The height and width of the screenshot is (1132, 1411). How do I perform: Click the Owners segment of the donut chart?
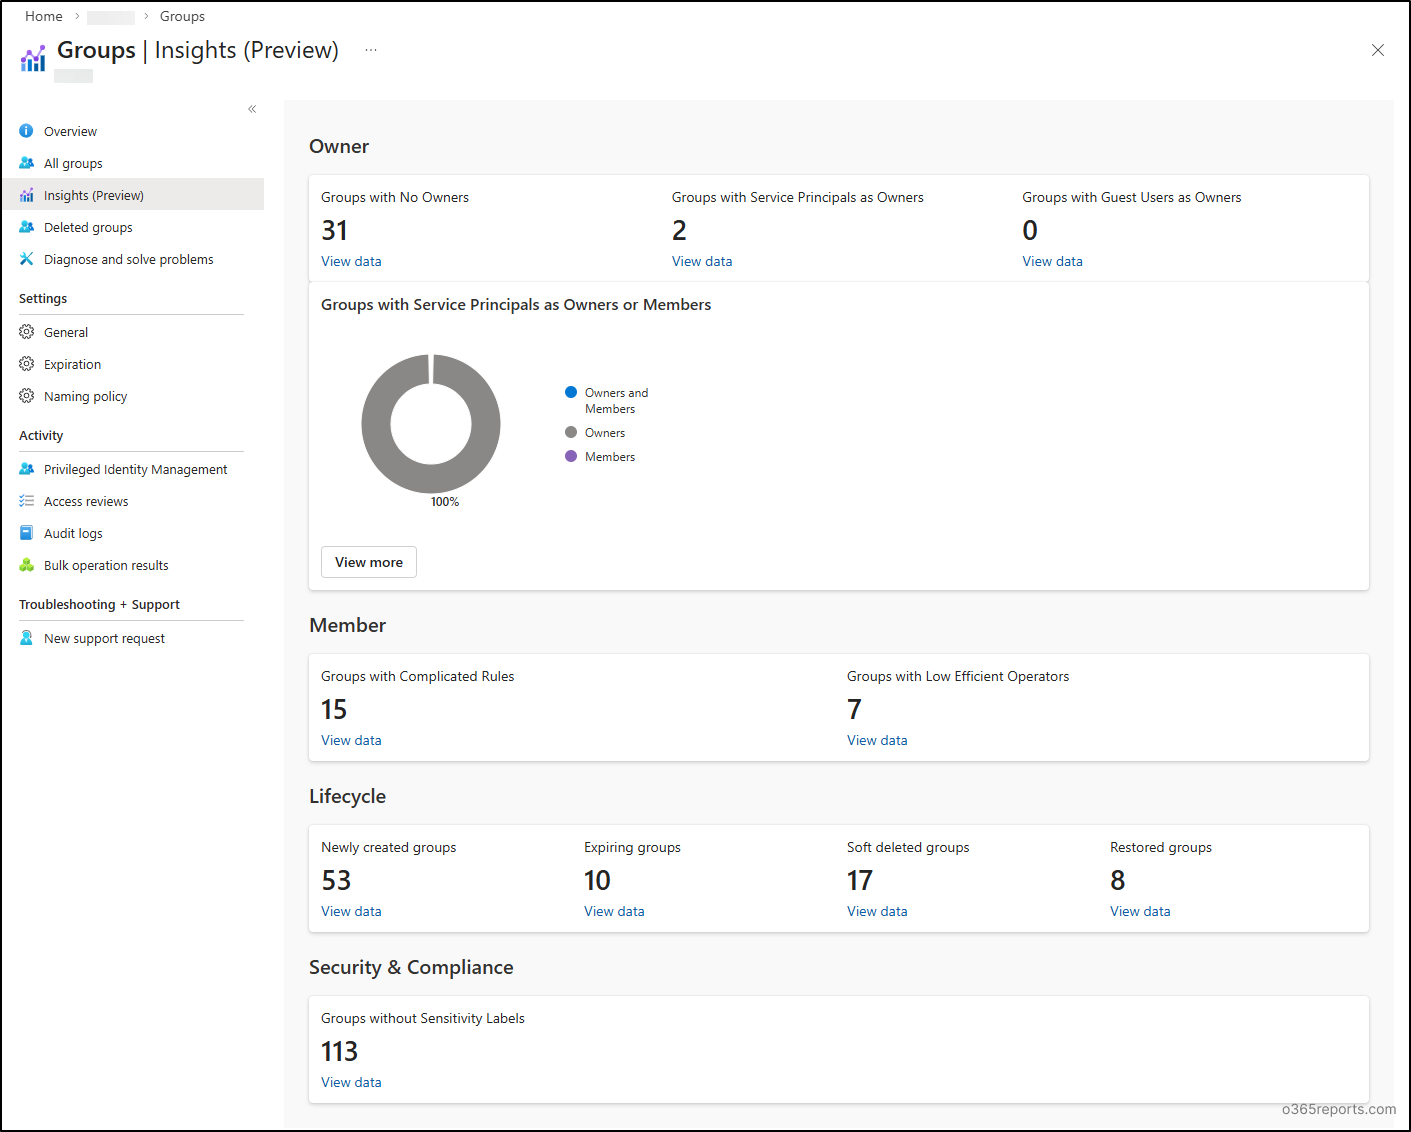(375, 424)
